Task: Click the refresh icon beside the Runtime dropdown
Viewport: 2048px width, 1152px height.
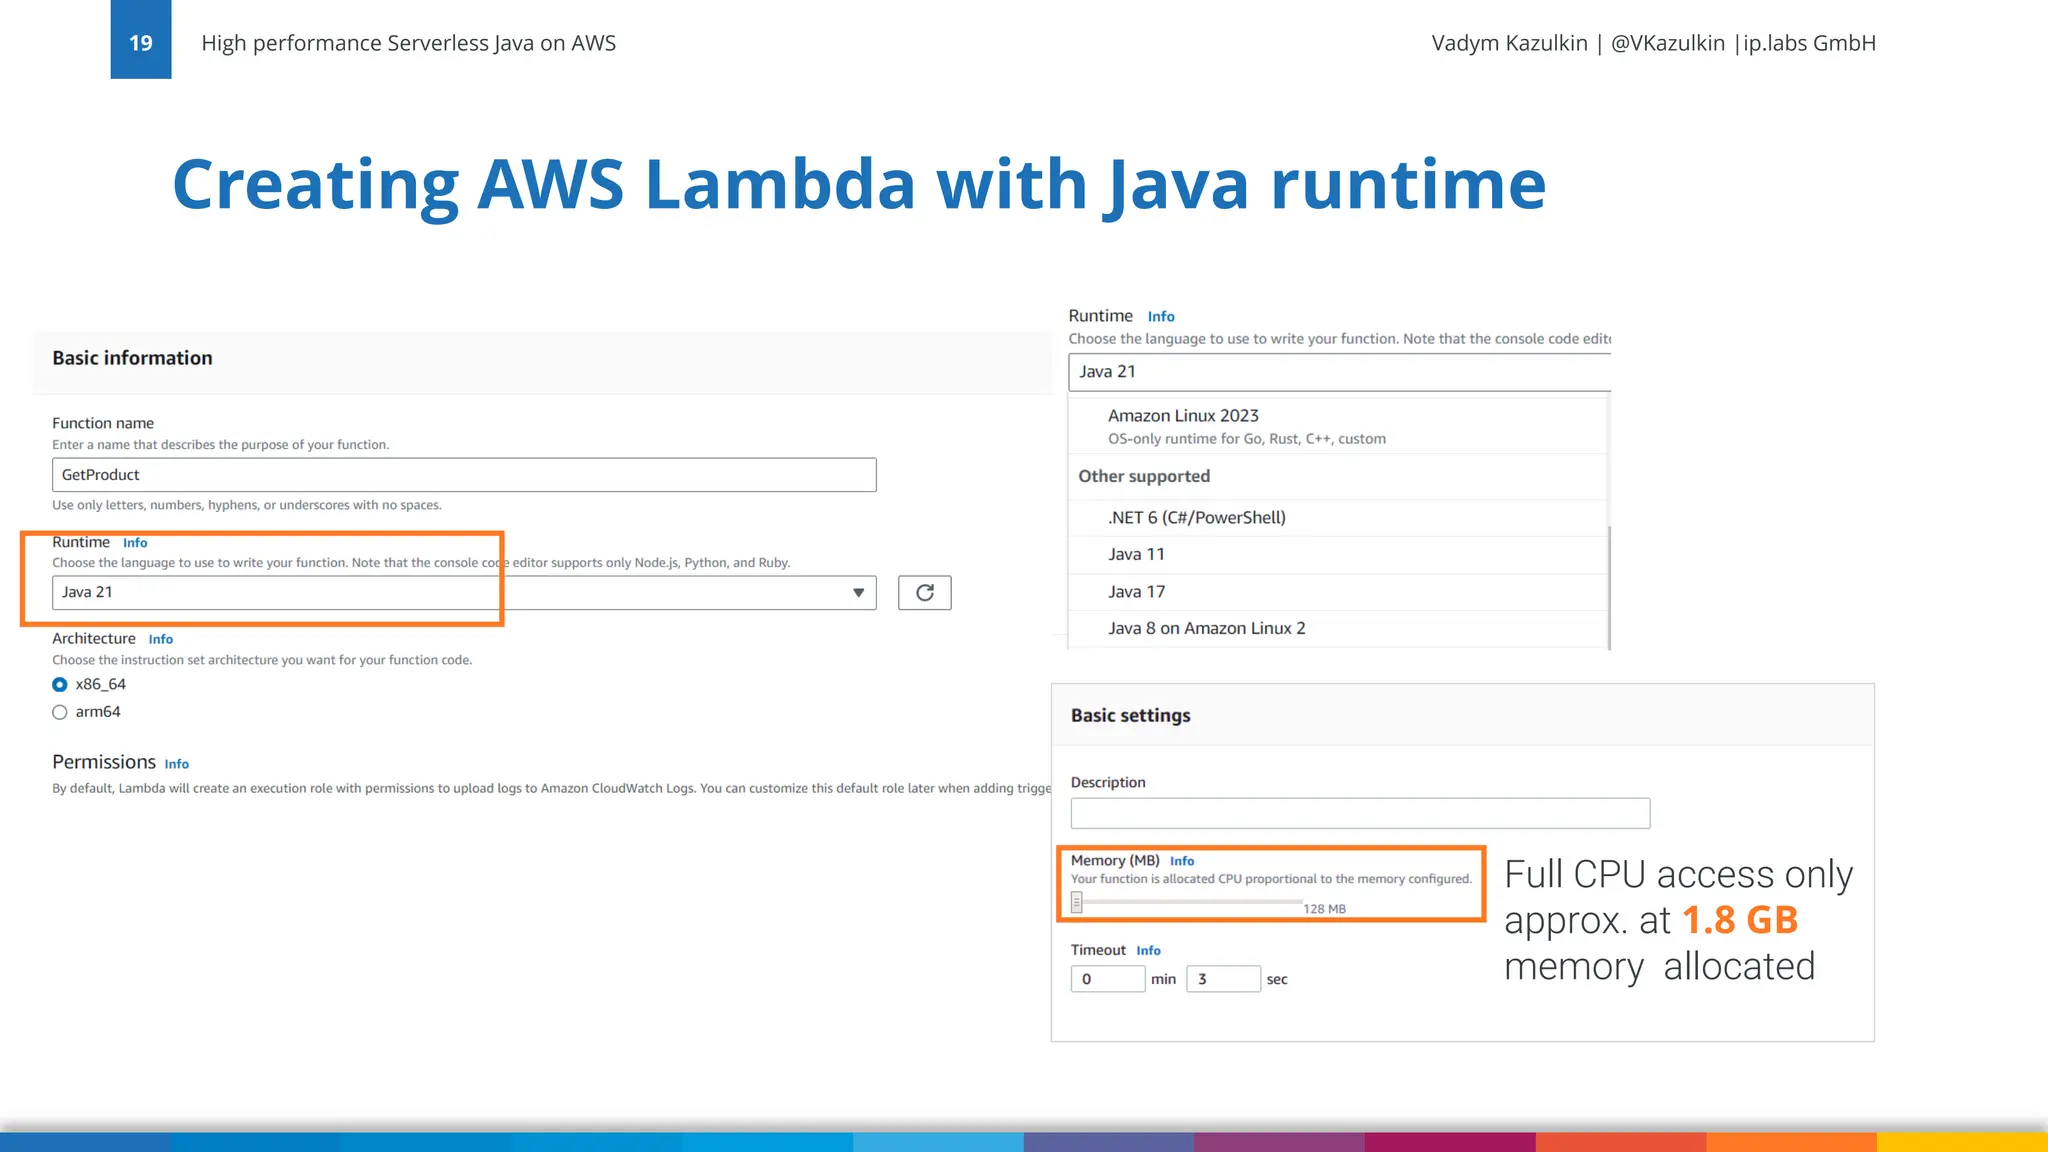Action: (x=924, y=593)
